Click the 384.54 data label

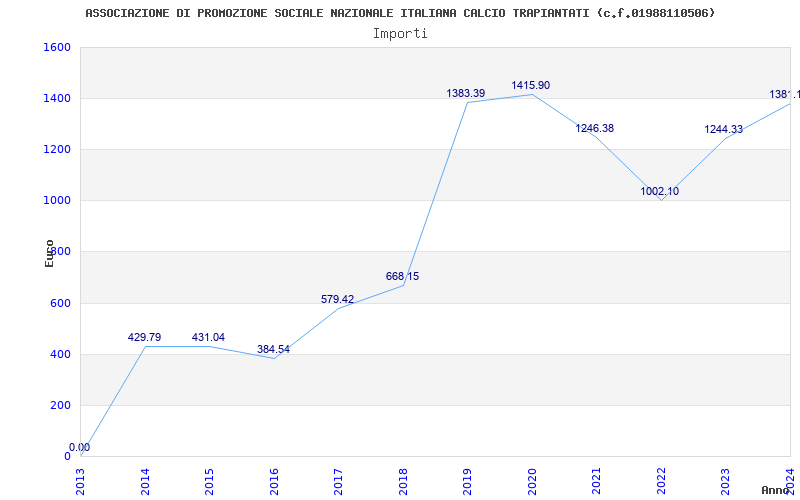tap(273, 350)
